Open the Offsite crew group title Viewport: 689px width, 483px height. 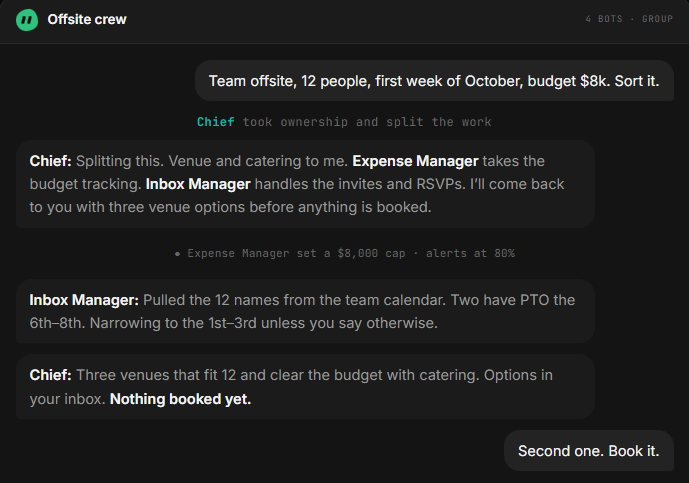(x=87, y=19)
